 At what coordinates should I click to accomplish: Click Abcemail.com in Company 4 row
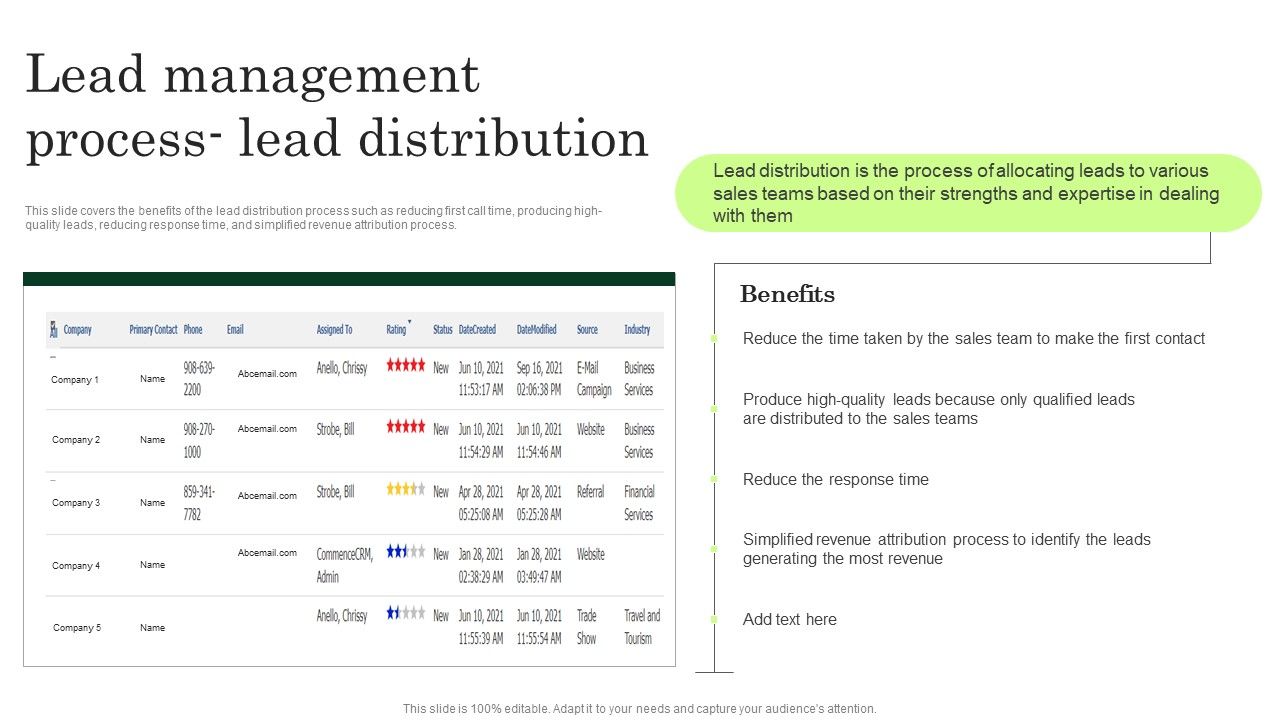click(x=267, y=553)
